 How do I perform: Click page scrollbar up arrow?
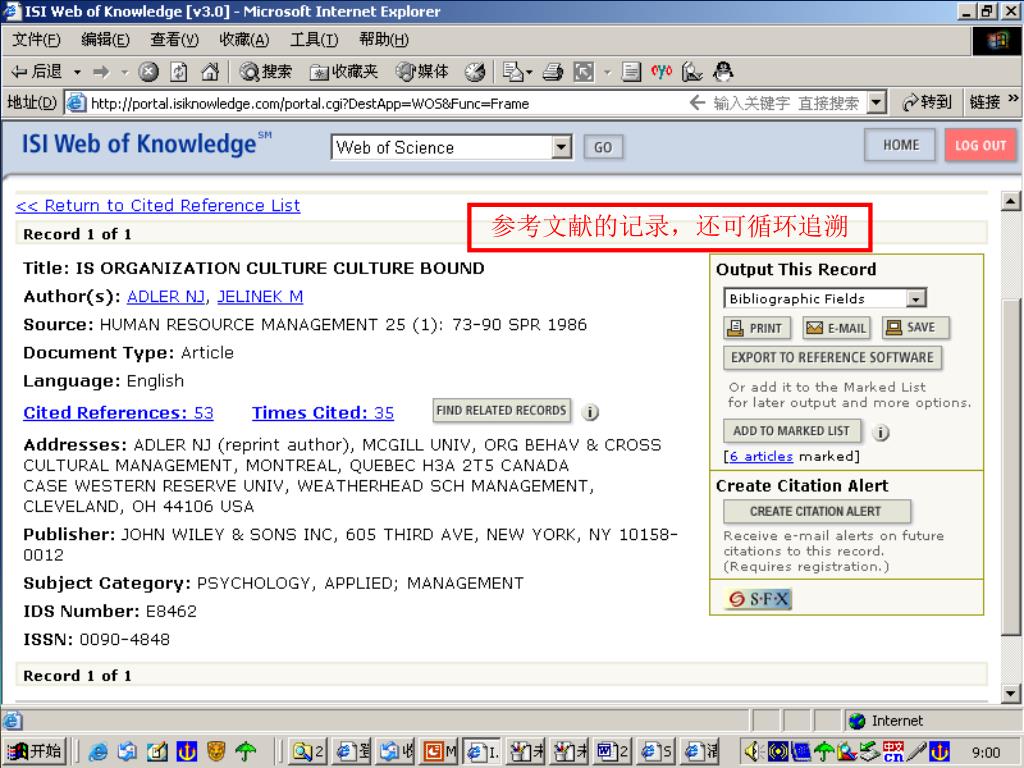pyautogui.click(x=1010, y=202)
